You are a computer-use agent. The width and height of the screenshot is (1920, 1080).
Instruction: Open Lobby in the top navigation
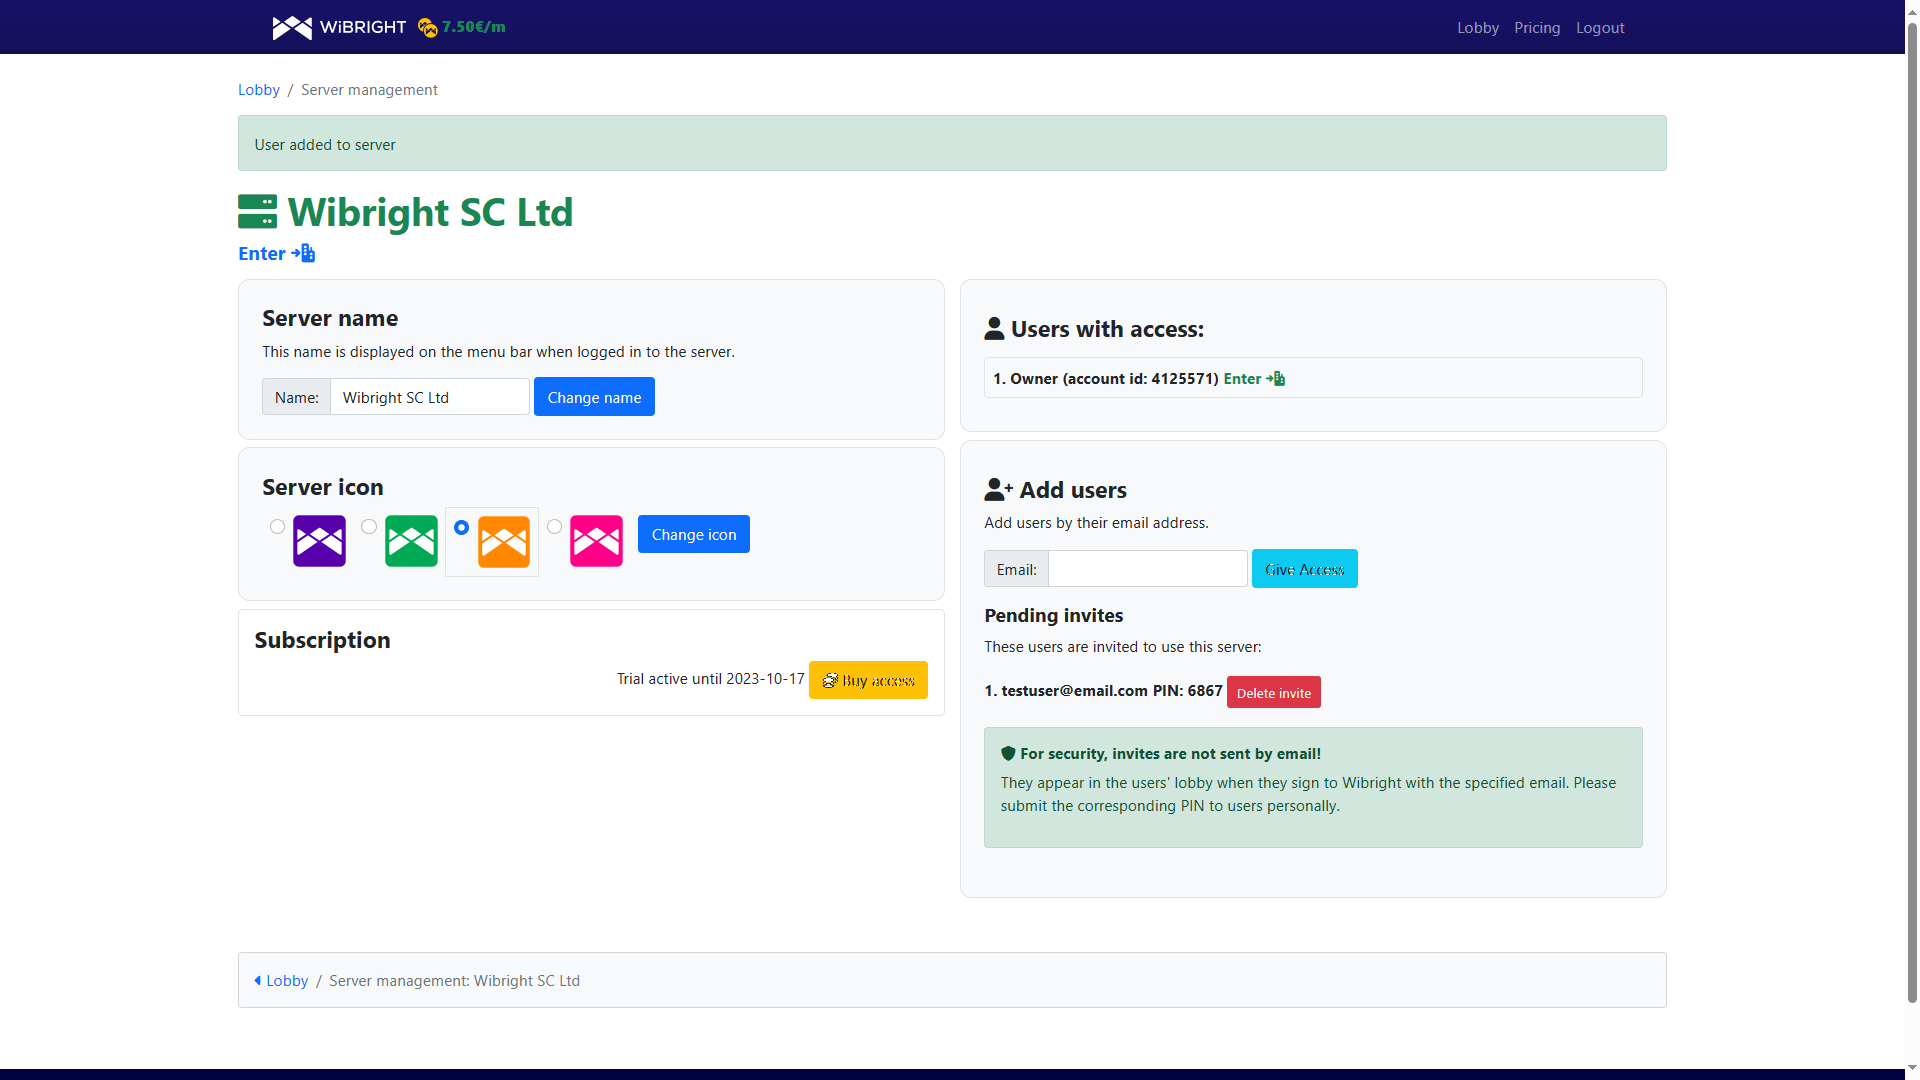(x=1478, y=28)
